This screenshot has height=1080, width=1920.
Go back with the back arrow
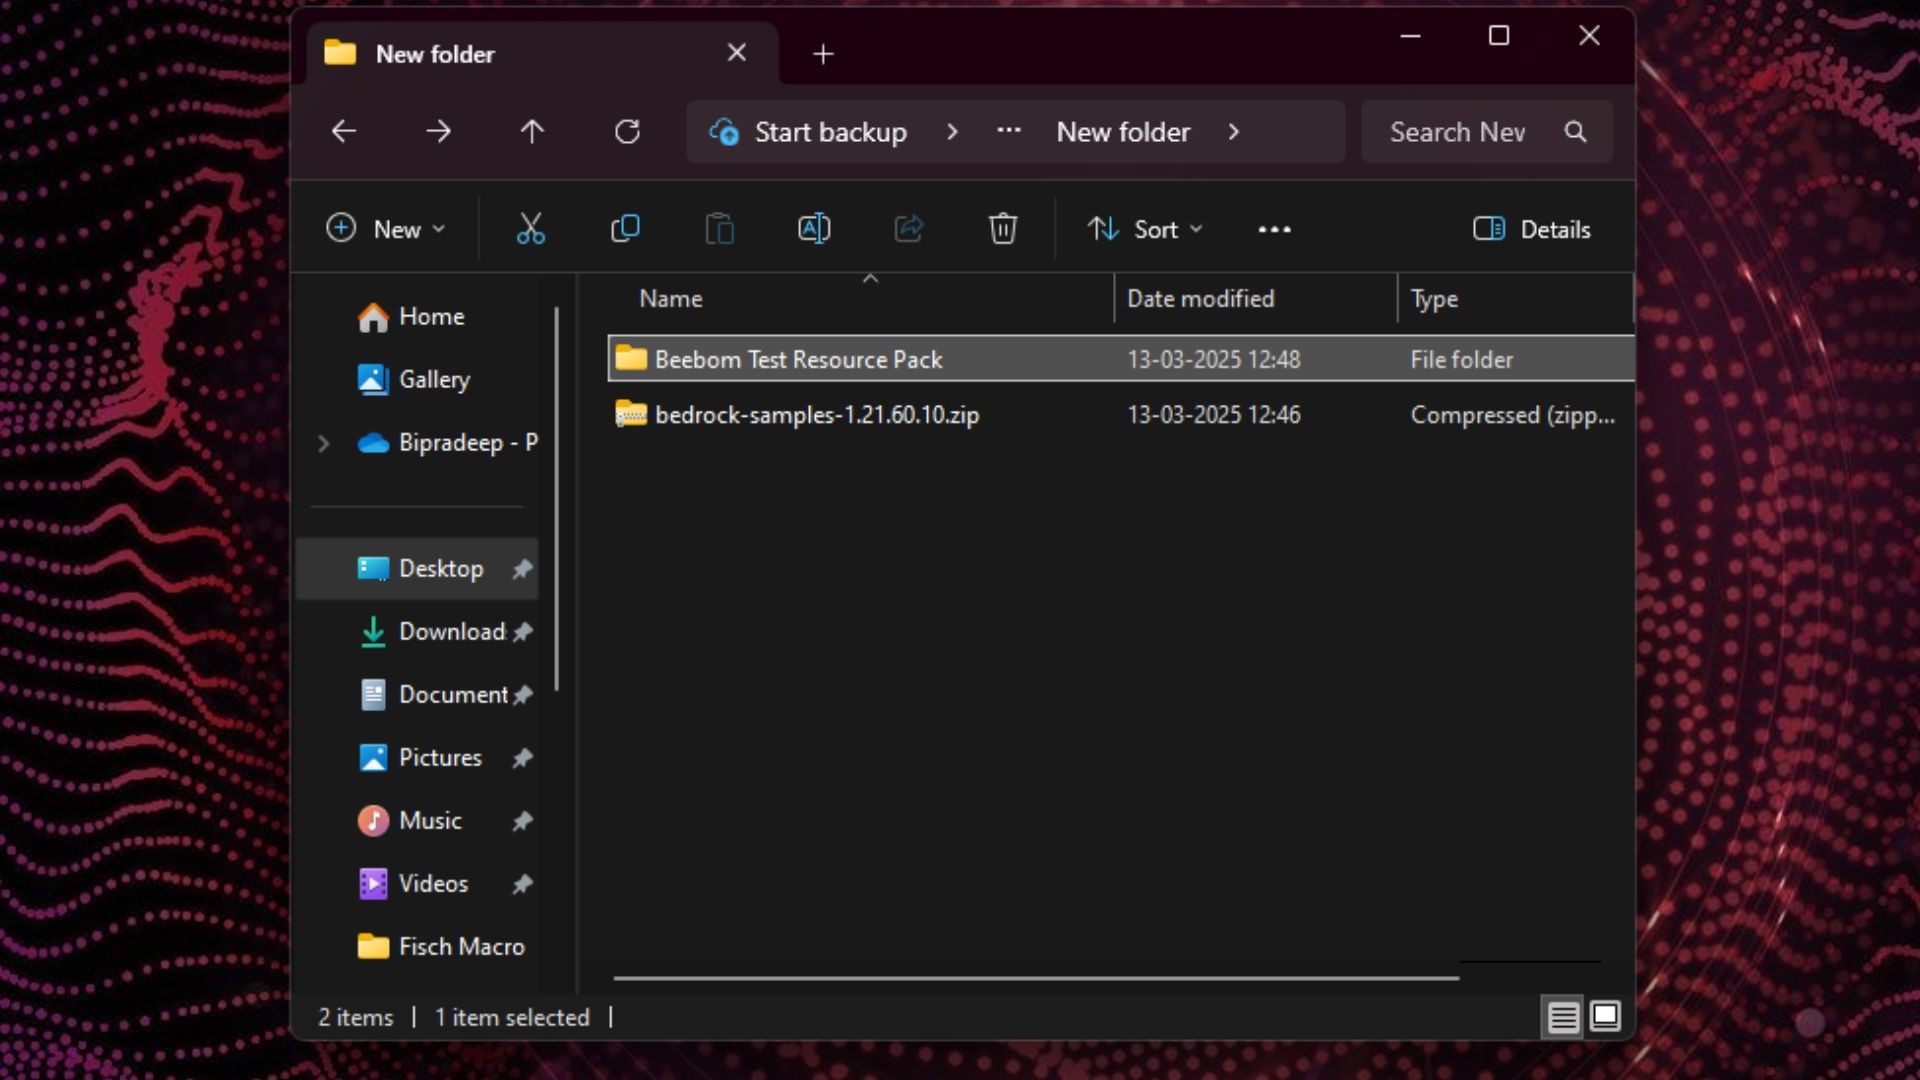[x=344, y=131]
